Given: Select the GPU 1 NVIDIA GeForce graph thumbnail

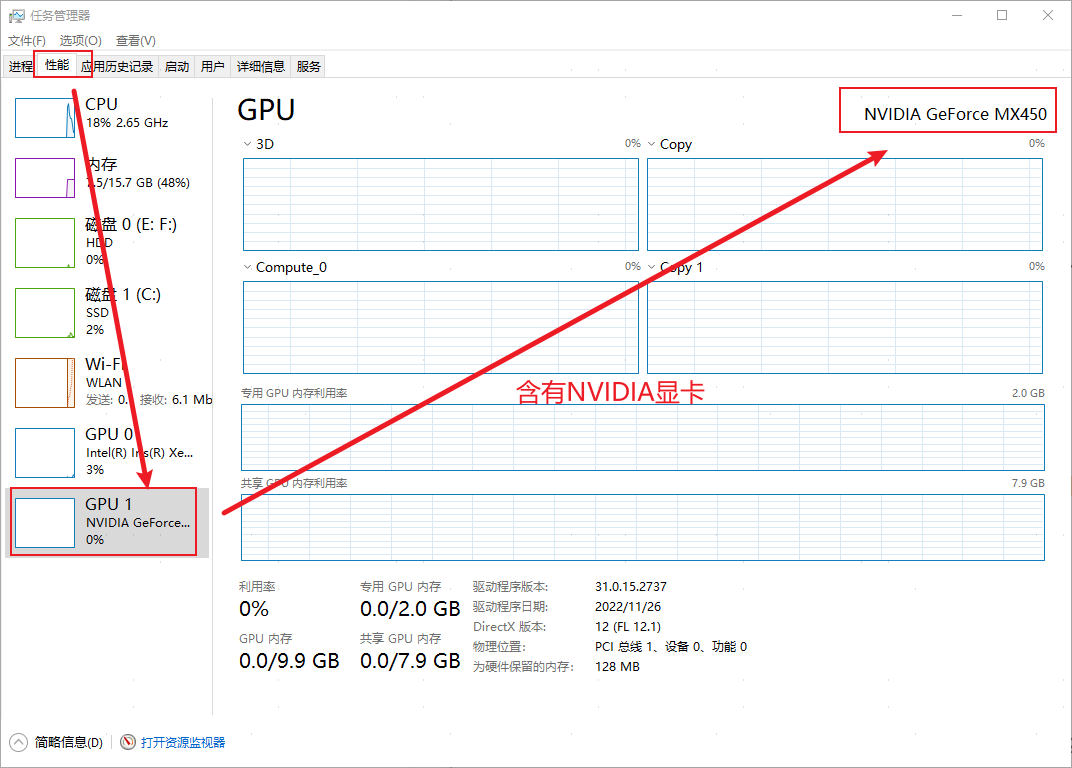Looking at the screenshot, I should (45, 523).
